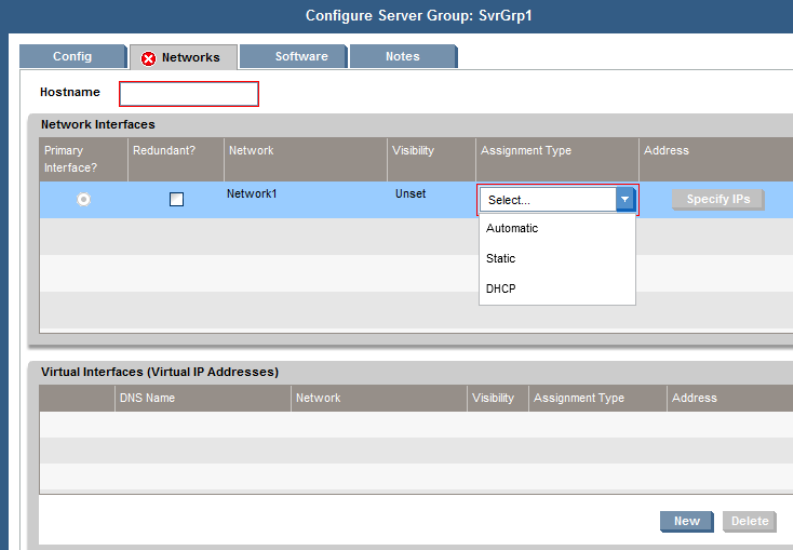Choose Automatic from the assignment list
793x550 pixels.
[x=512, y=229]
